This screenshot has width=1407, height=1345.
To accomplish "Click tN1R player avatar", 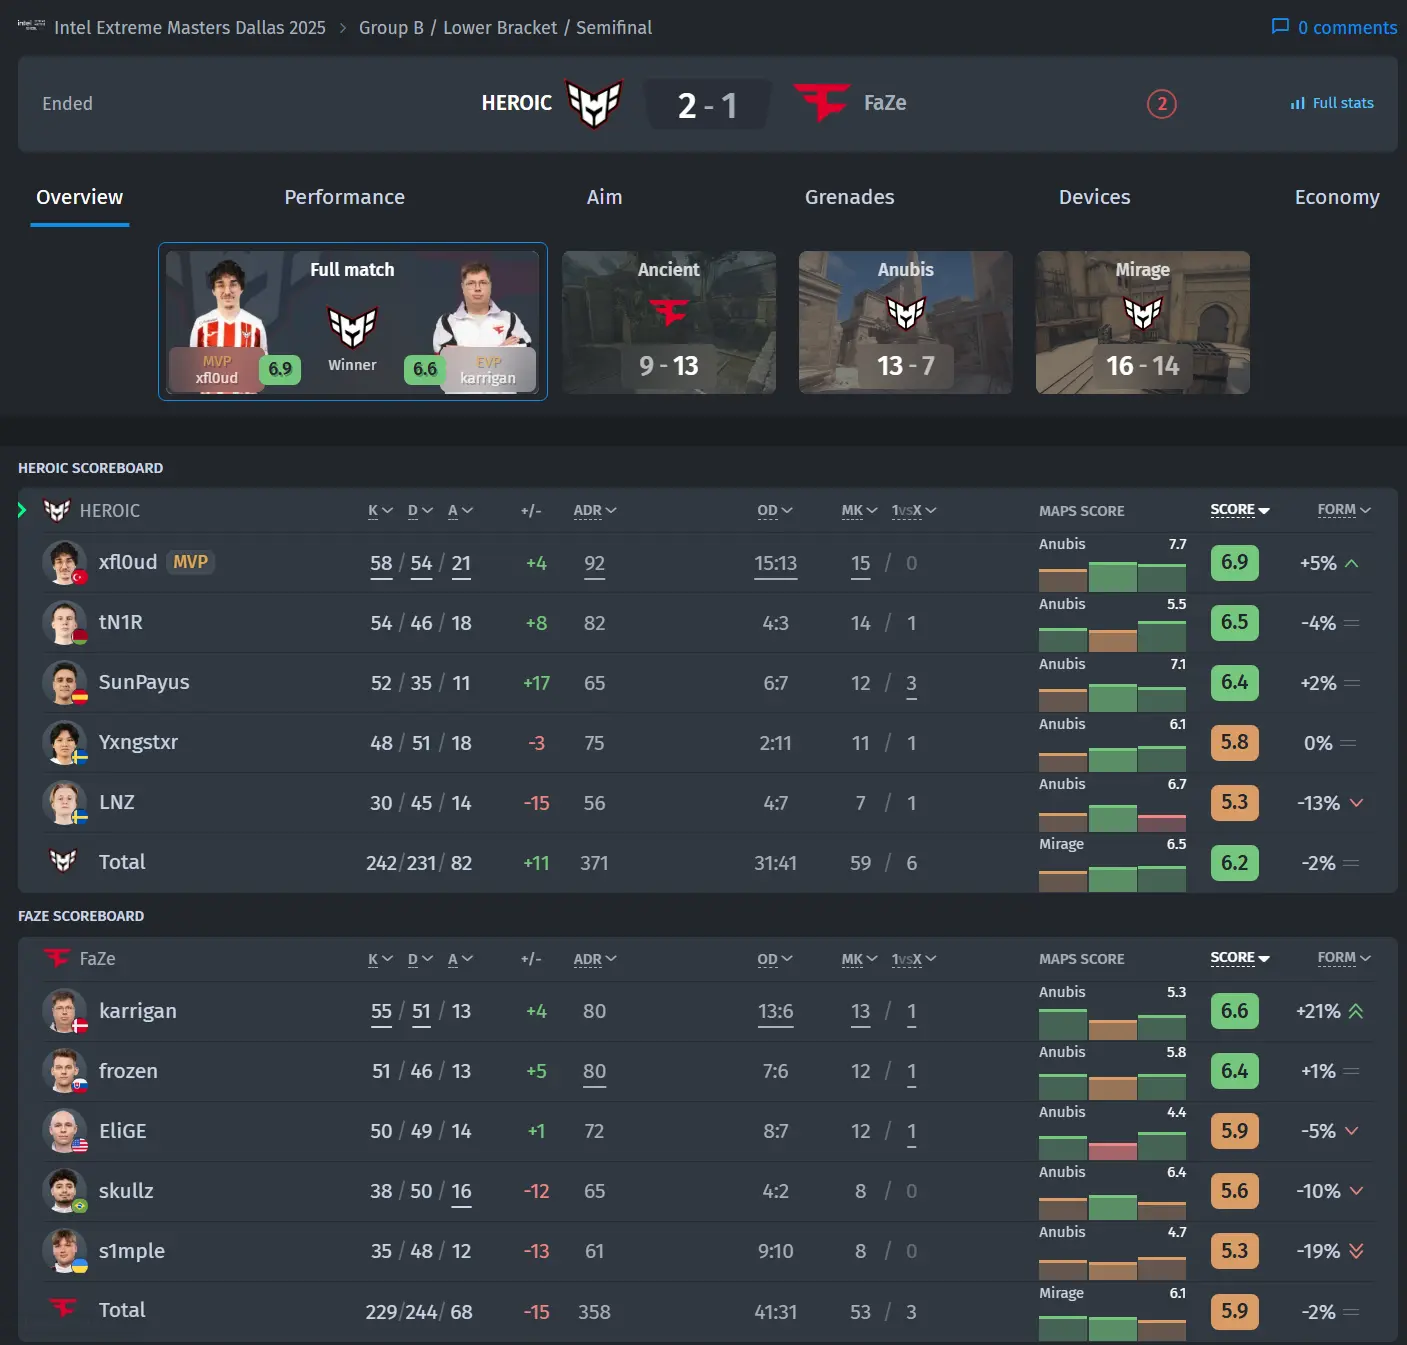I will pos(64,623).
